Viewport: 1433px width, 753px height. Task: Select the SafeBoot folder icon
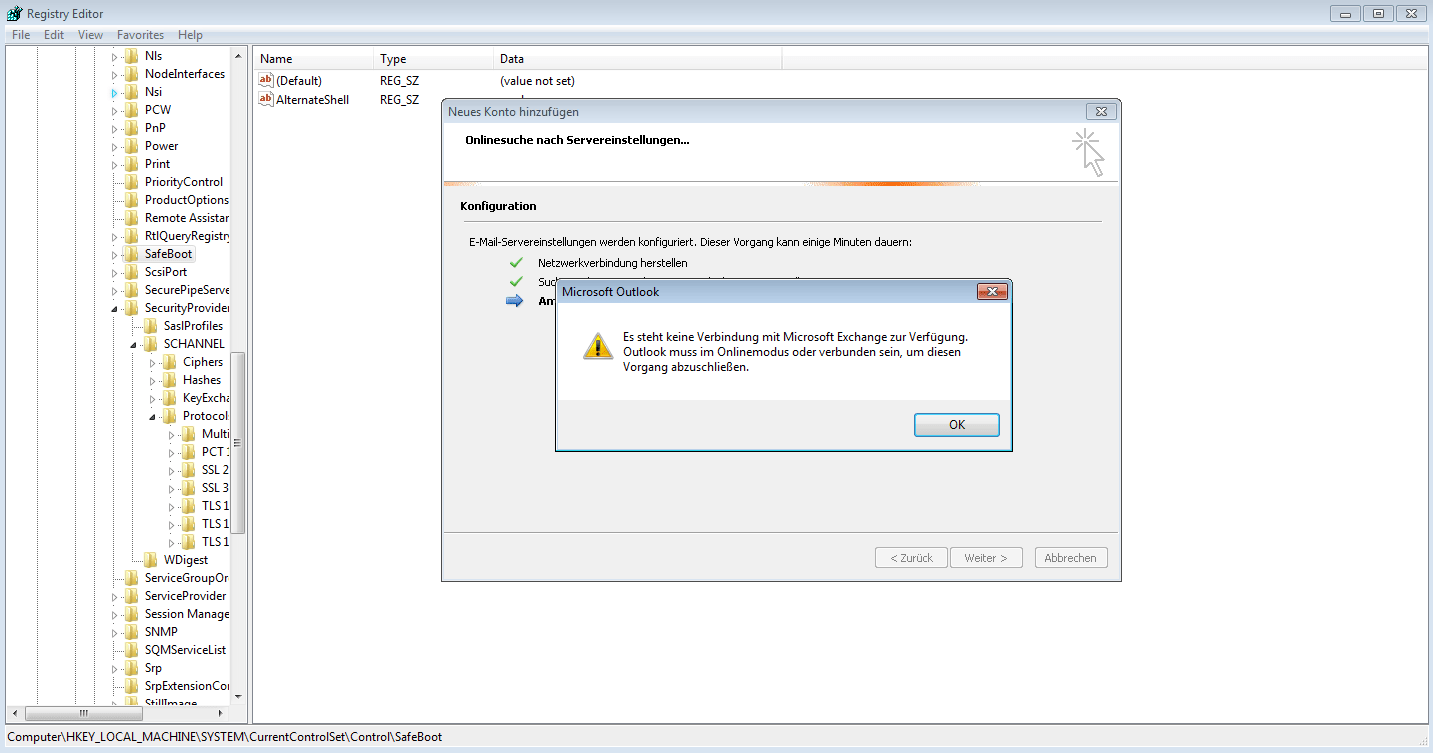tap(131, 254)
